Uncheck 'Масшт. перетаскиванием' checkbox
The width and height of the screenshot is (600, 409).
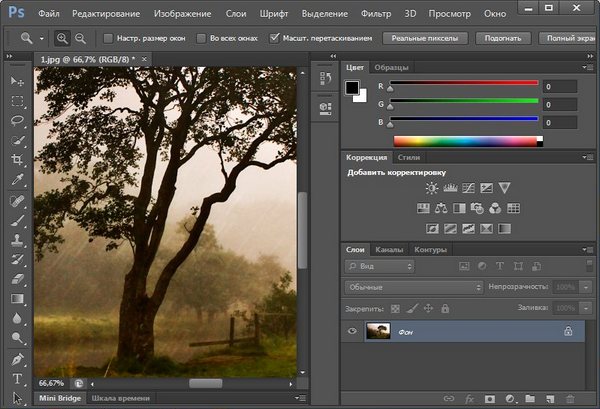pyautogui.click(x=275, y=38)
